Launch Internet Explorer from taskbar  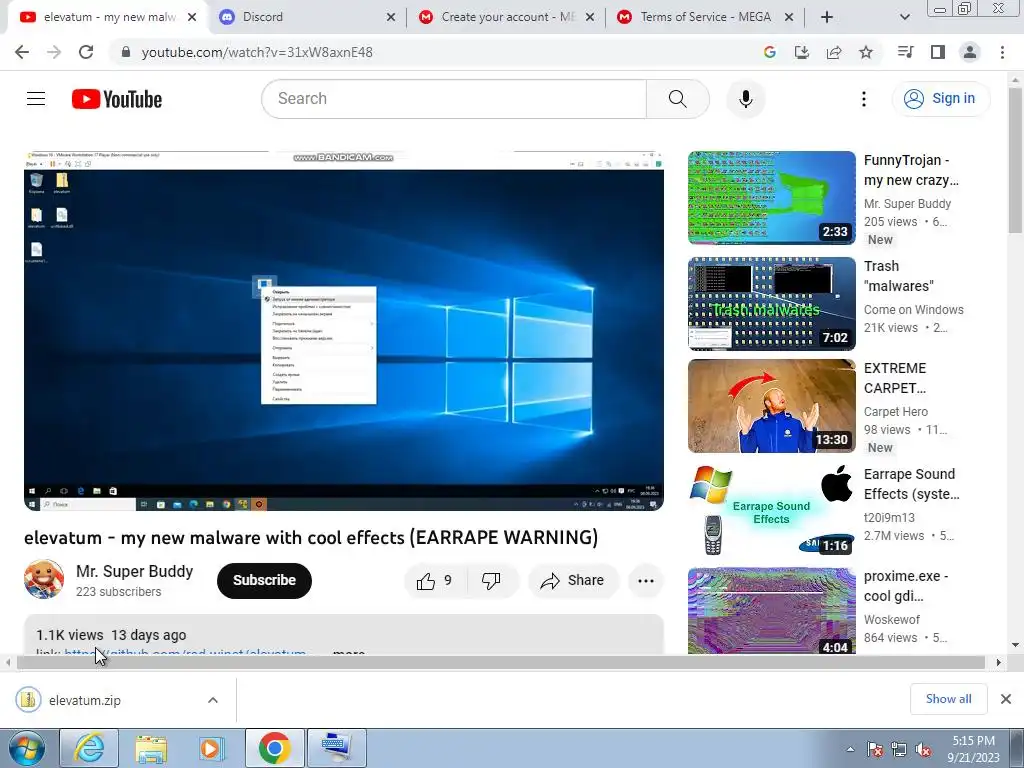(89, 748)
